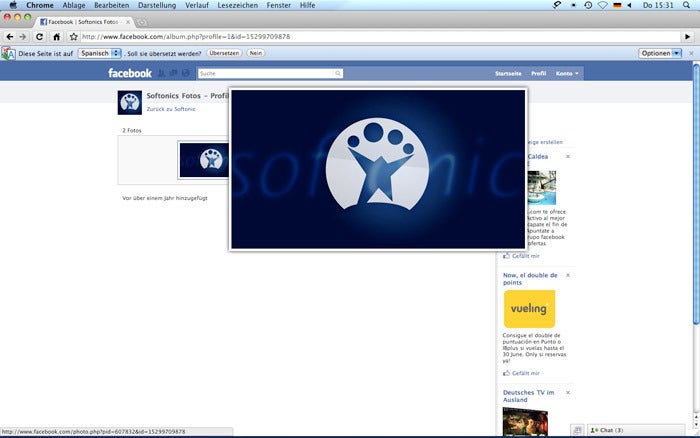The width and height of the screenshot is (700, 438).
Task: Click the search magnifier in Facebook search box
Action: coord(338,73)
